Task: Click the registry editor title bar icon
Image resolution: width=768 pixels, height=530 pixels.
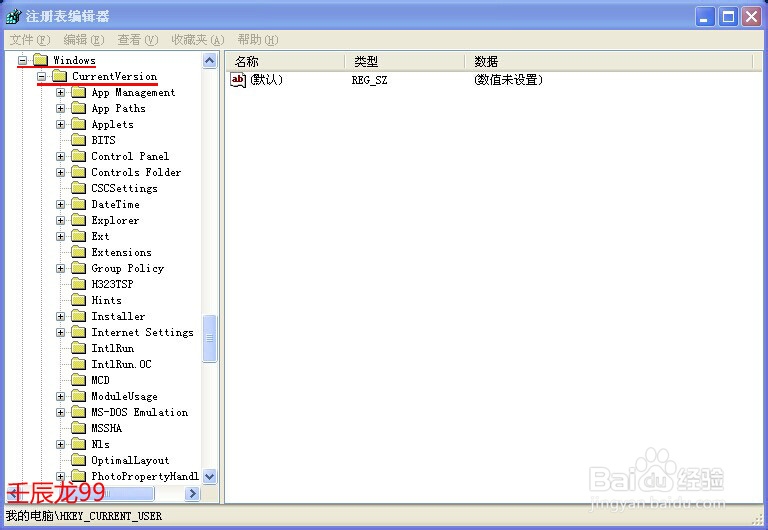Action: point(13,16)
